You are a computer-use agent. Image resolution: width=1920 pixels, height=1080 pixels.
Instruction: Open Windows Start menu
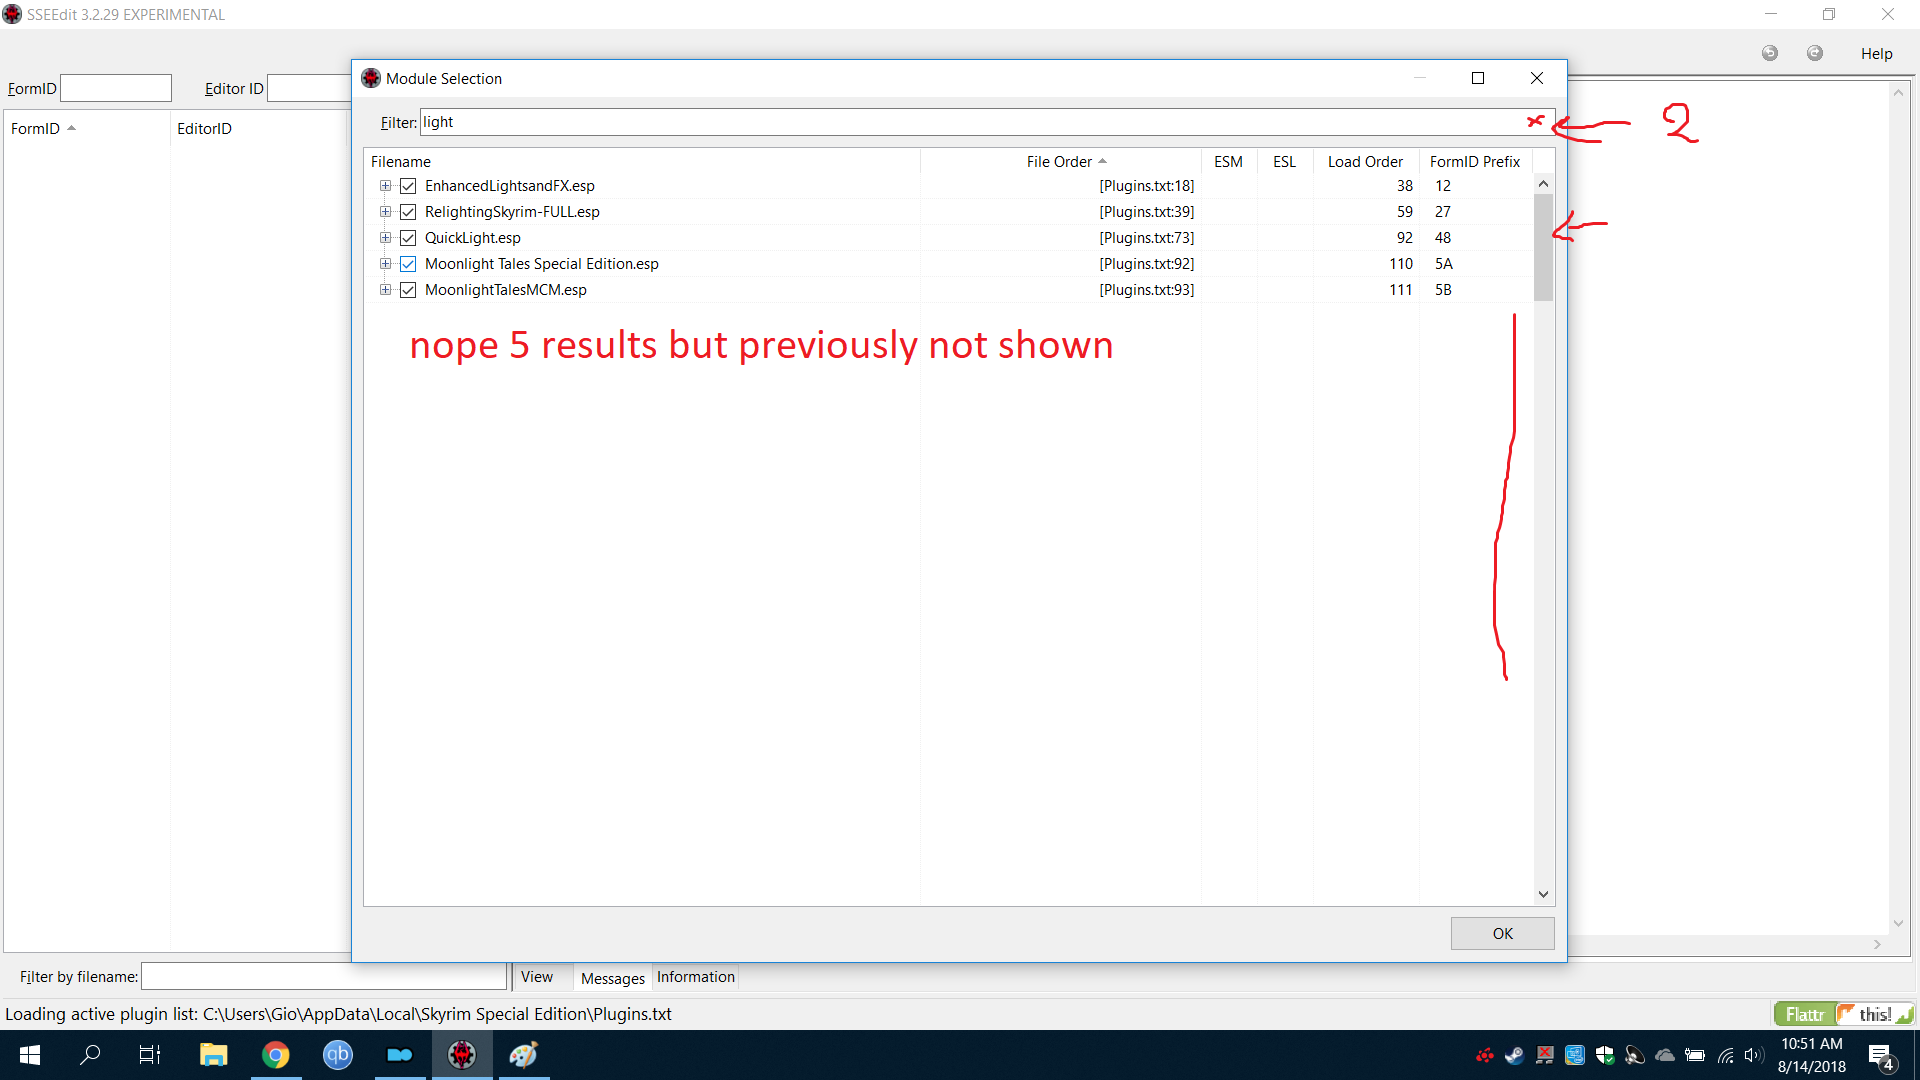click(x=30, y=1055)
